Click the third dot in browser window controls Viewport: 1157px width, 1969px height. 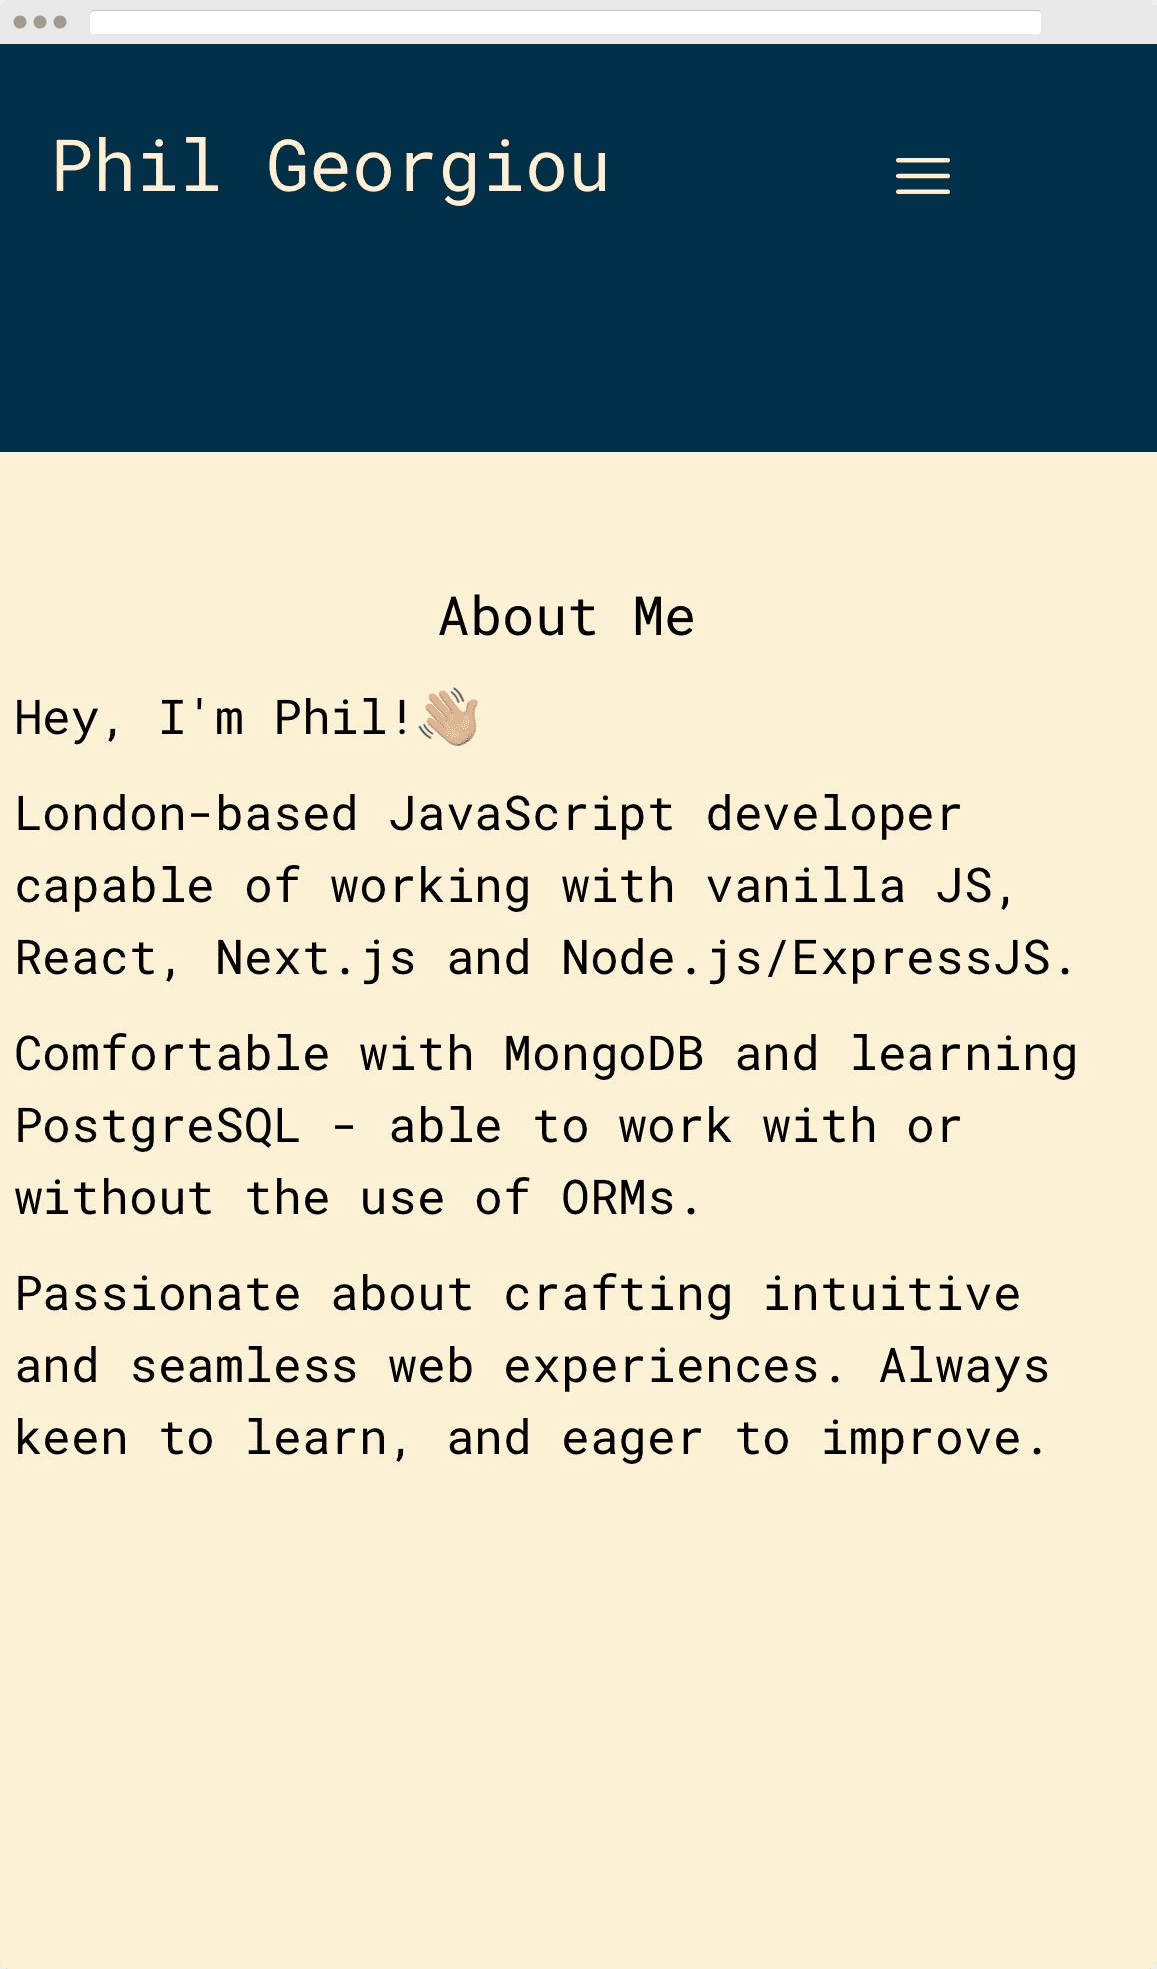tap(60, 22)
